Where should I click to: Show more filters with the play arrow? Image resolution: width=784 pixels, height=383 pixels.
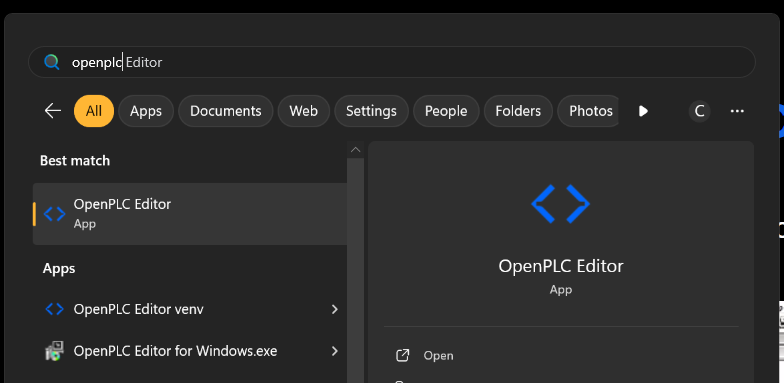644,111
